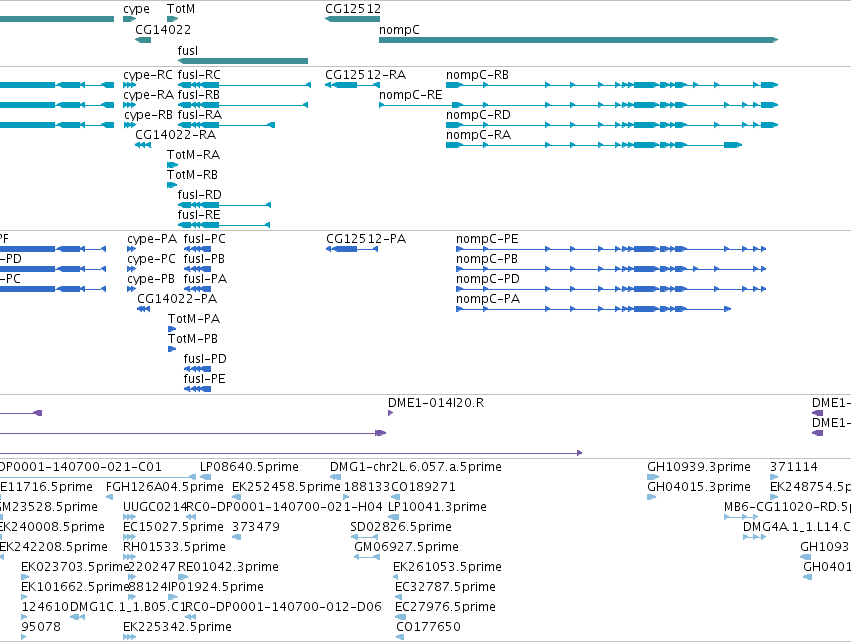This screenshot has height=642, width=851.
Task: Select the cype-RB transcript label
Action: (149, 115)
